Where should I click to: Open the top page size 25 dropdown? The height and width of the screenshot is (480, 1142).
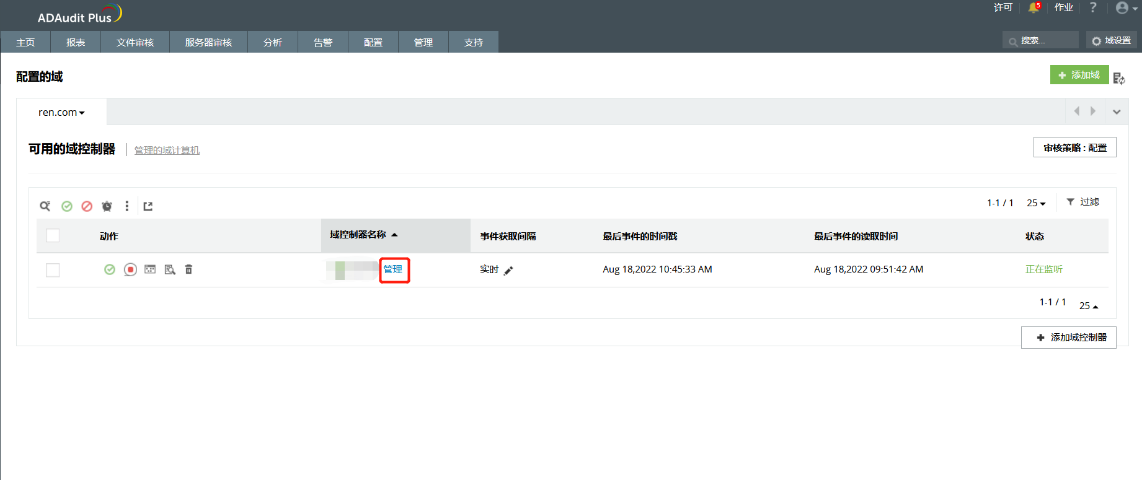(x=1036, y=203)
